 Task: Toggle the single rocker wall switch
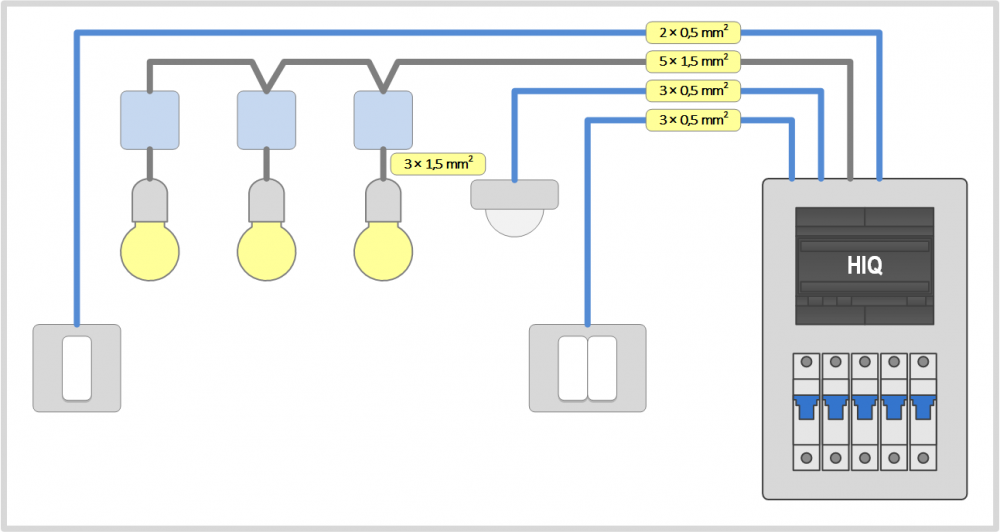77,369
